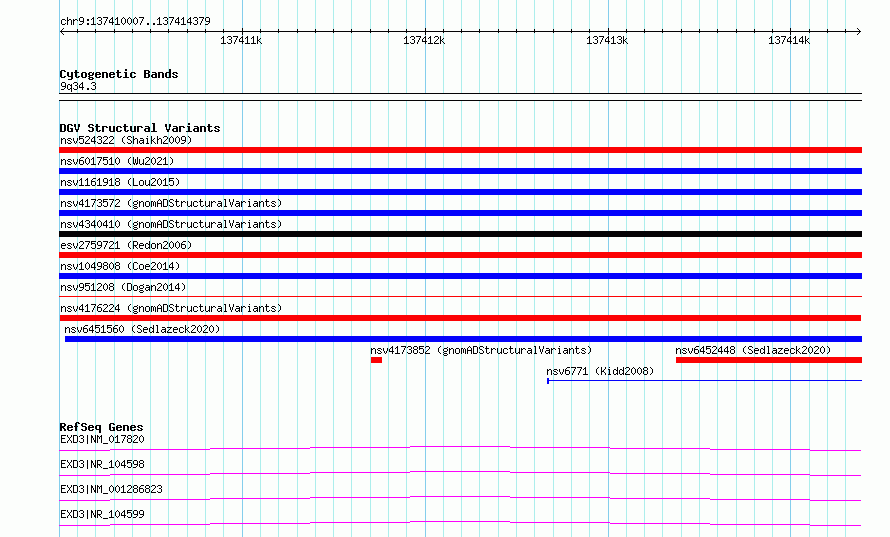Open the nsv1161918 (Lou2015) variant bar
Screen dimensions: 890x537
[x=460, y=192]
